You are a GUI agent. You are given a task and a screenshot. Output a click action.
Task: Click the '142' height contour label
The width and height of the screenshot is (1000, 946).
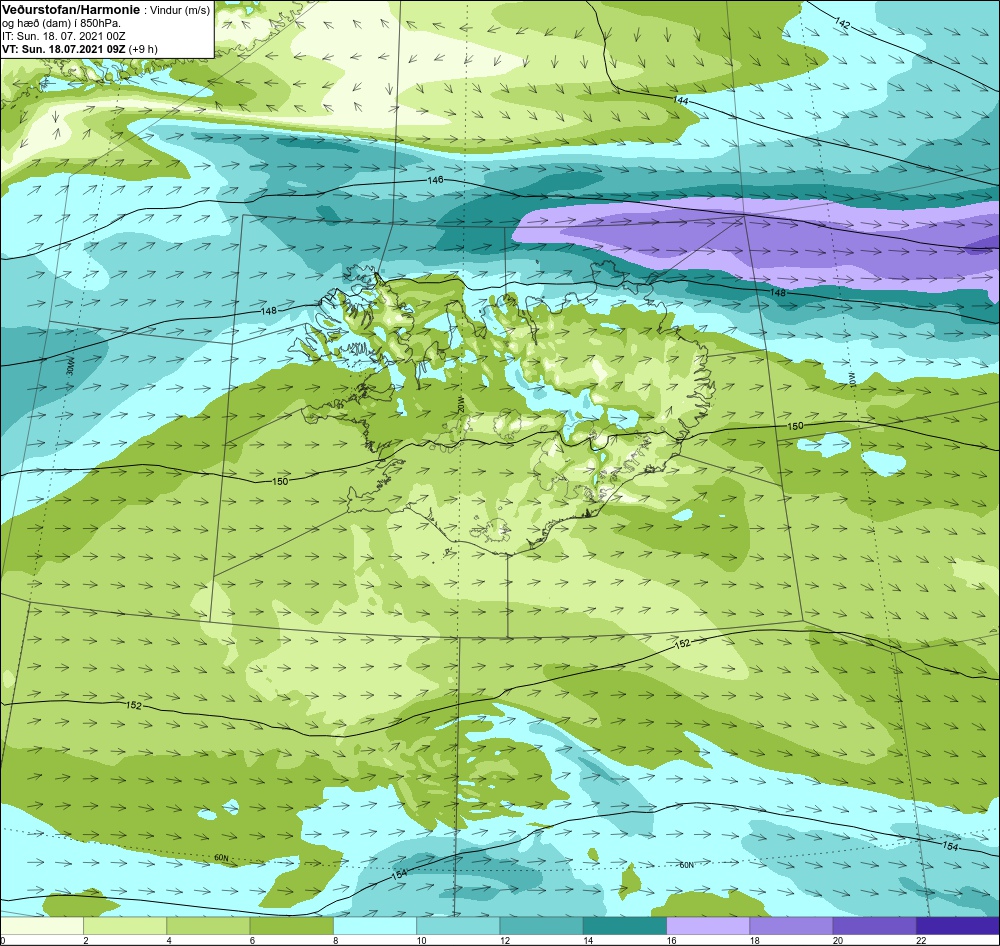coord(842,24)
